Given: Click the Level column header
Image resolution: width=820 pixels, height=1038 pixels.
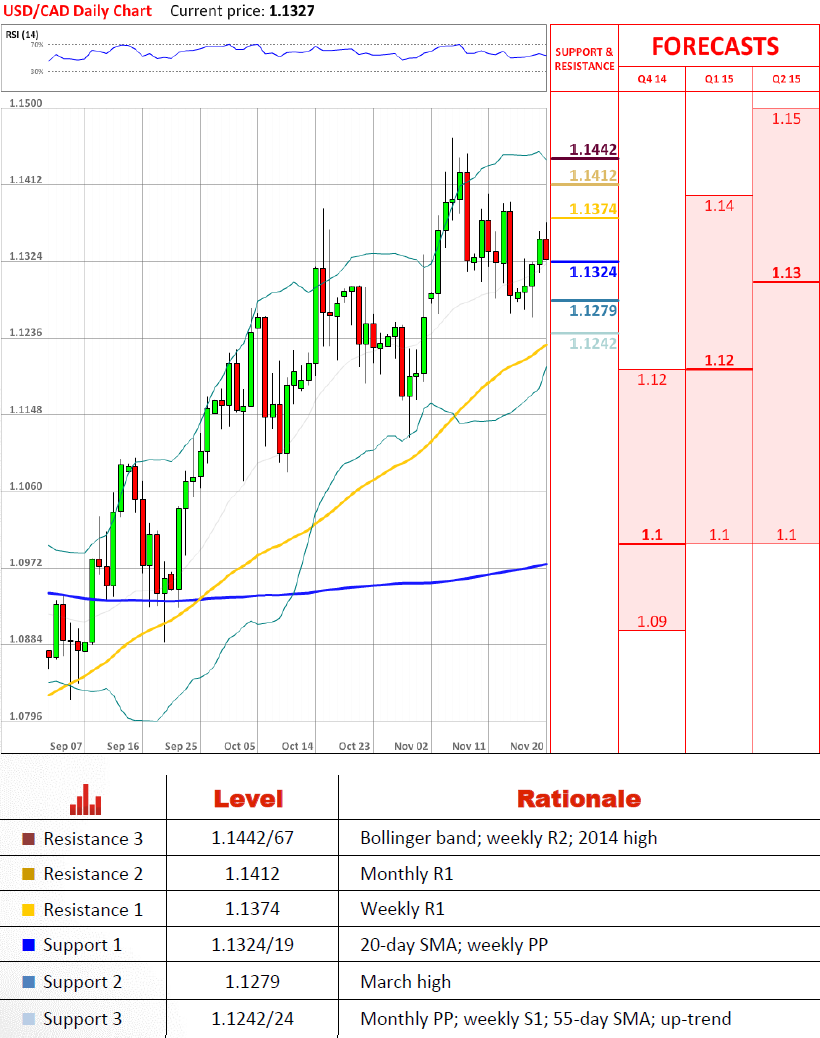Looking at the screenshot, I should click(248, 799).
